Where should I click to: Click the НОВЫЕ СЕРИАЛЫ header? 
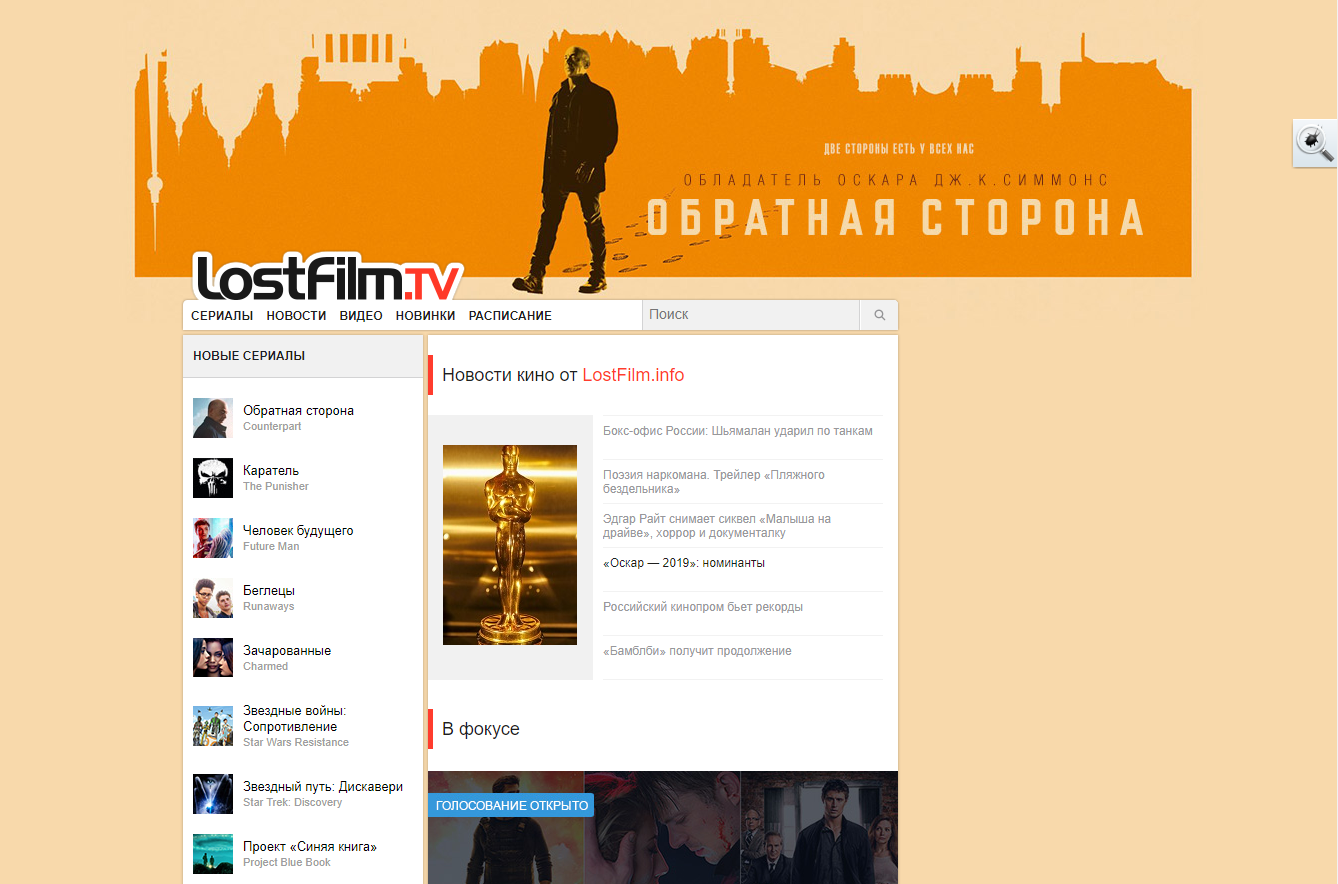pos(249,356)
